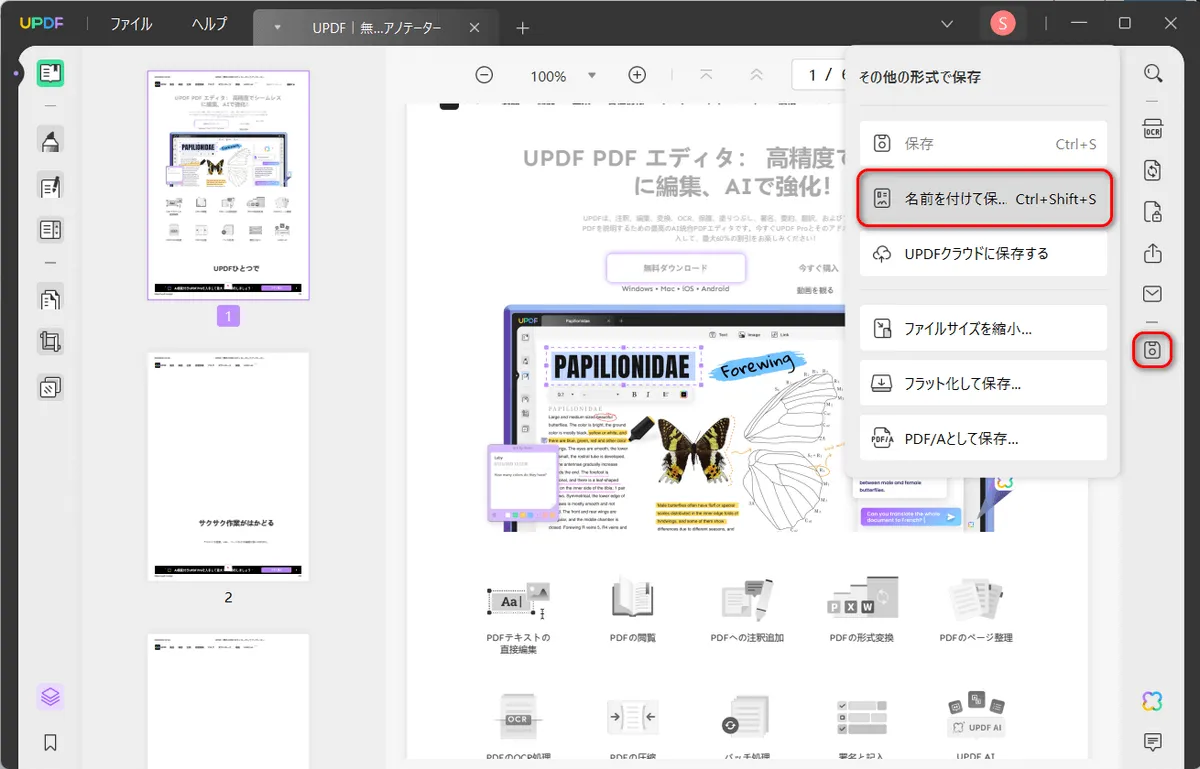Click the Save as other icon
Screen dimensions: 1200x769
click(1153, 350)
